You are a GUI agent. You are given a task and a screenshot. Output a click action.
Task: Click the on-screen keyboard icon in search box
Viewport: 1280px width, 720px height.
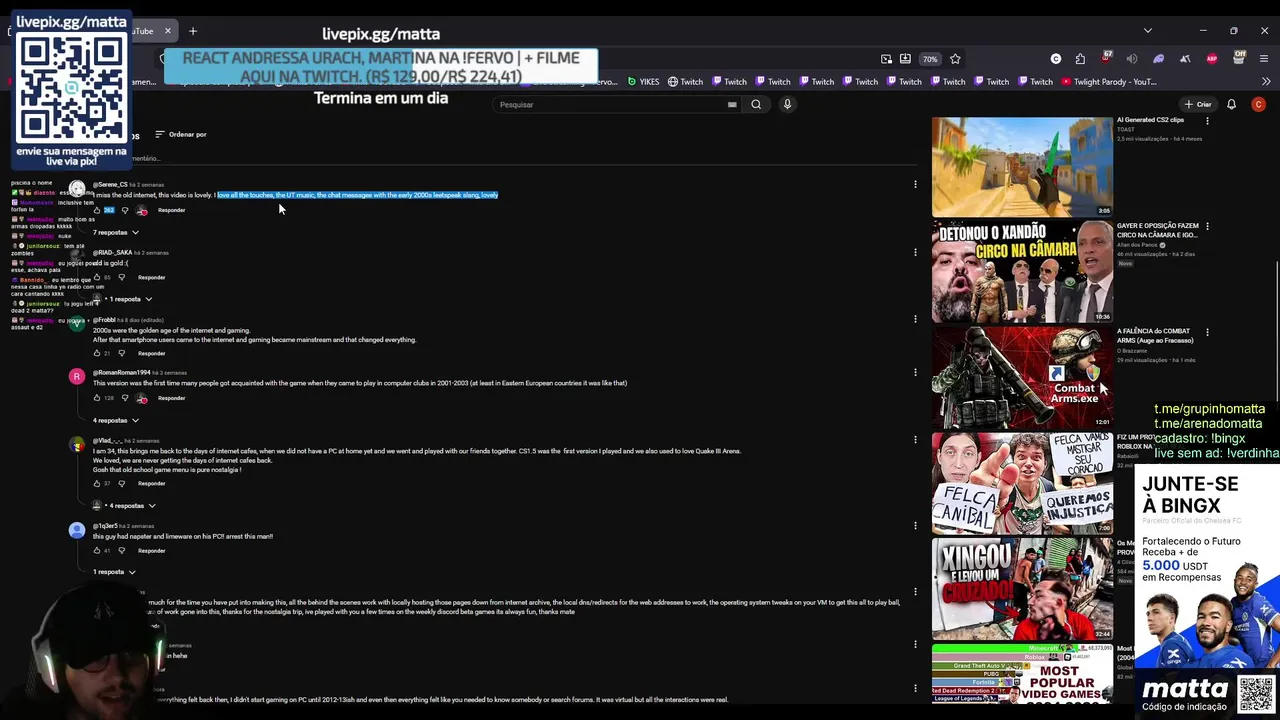(x=732, y=104)
